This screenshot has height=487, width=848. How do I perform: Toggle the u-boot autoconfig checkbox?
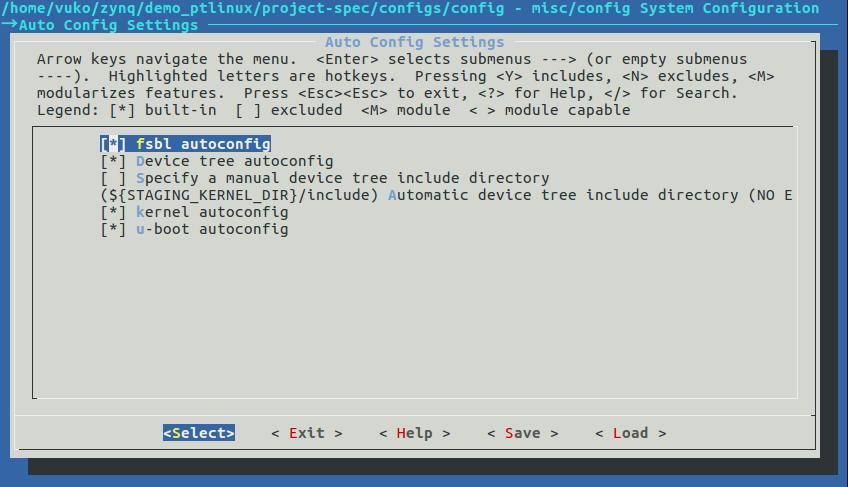113,229
